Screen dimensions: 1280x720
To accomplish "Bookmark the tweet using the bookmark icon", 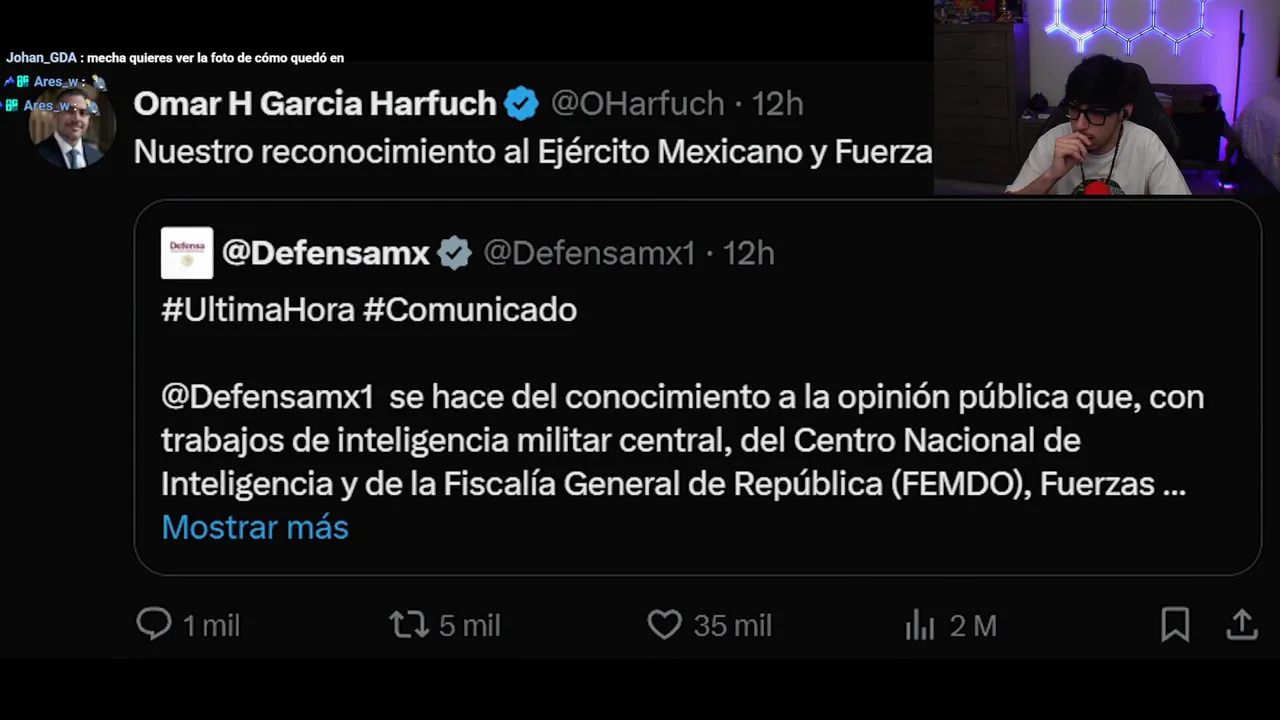I will 1175,625.
